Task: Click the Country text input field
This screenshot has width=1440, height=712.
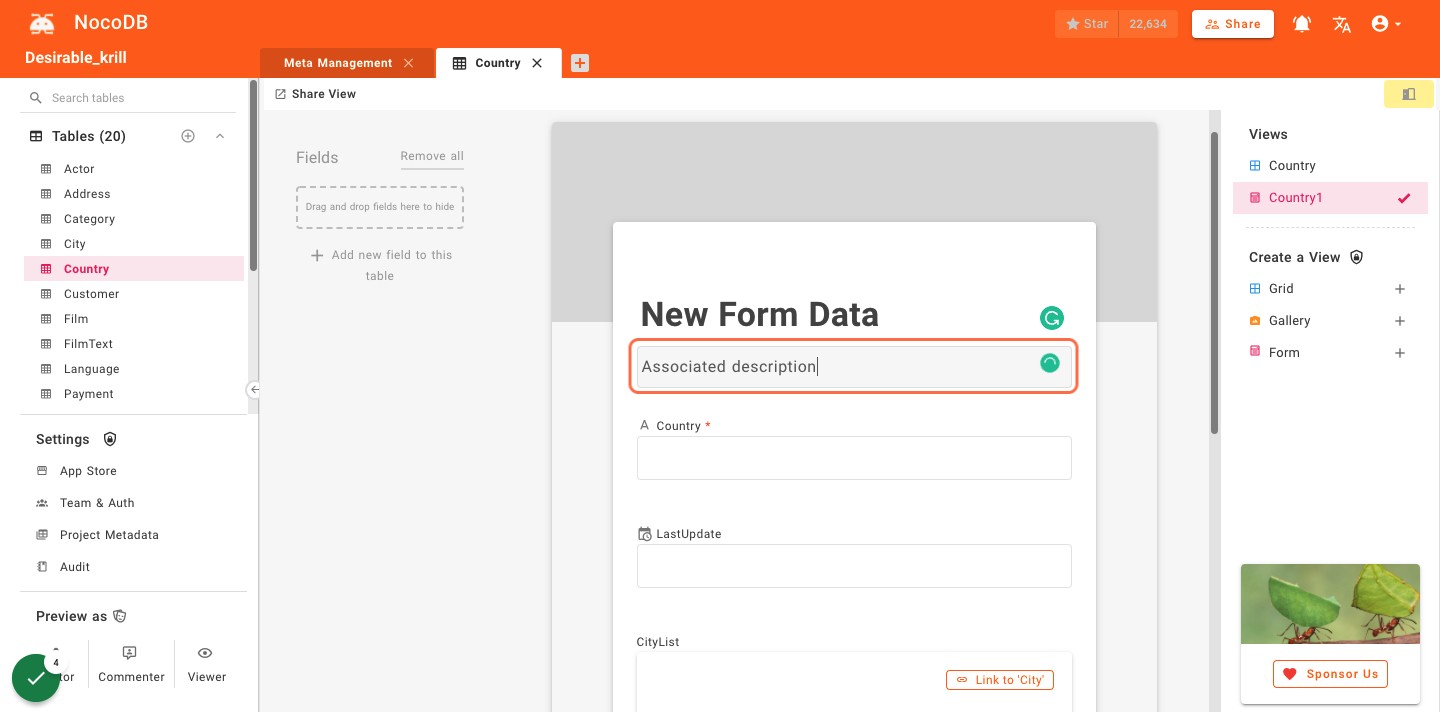Action: pos(854,458)
